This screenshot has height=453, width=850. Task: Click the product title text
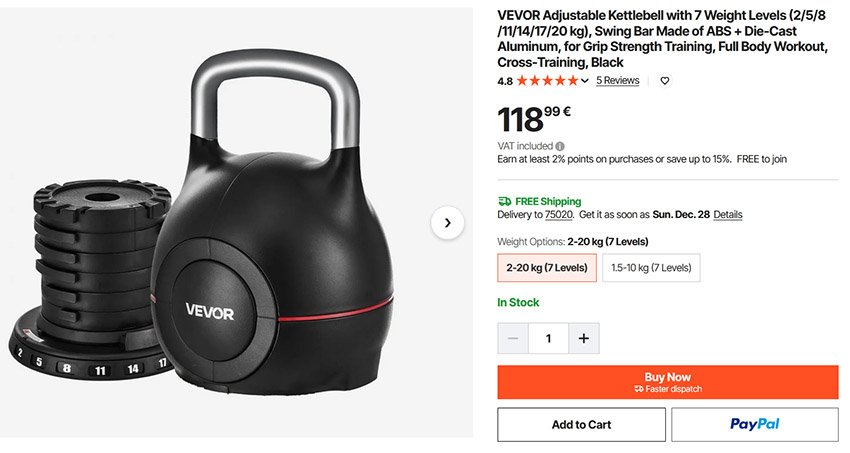click(662, 39)
